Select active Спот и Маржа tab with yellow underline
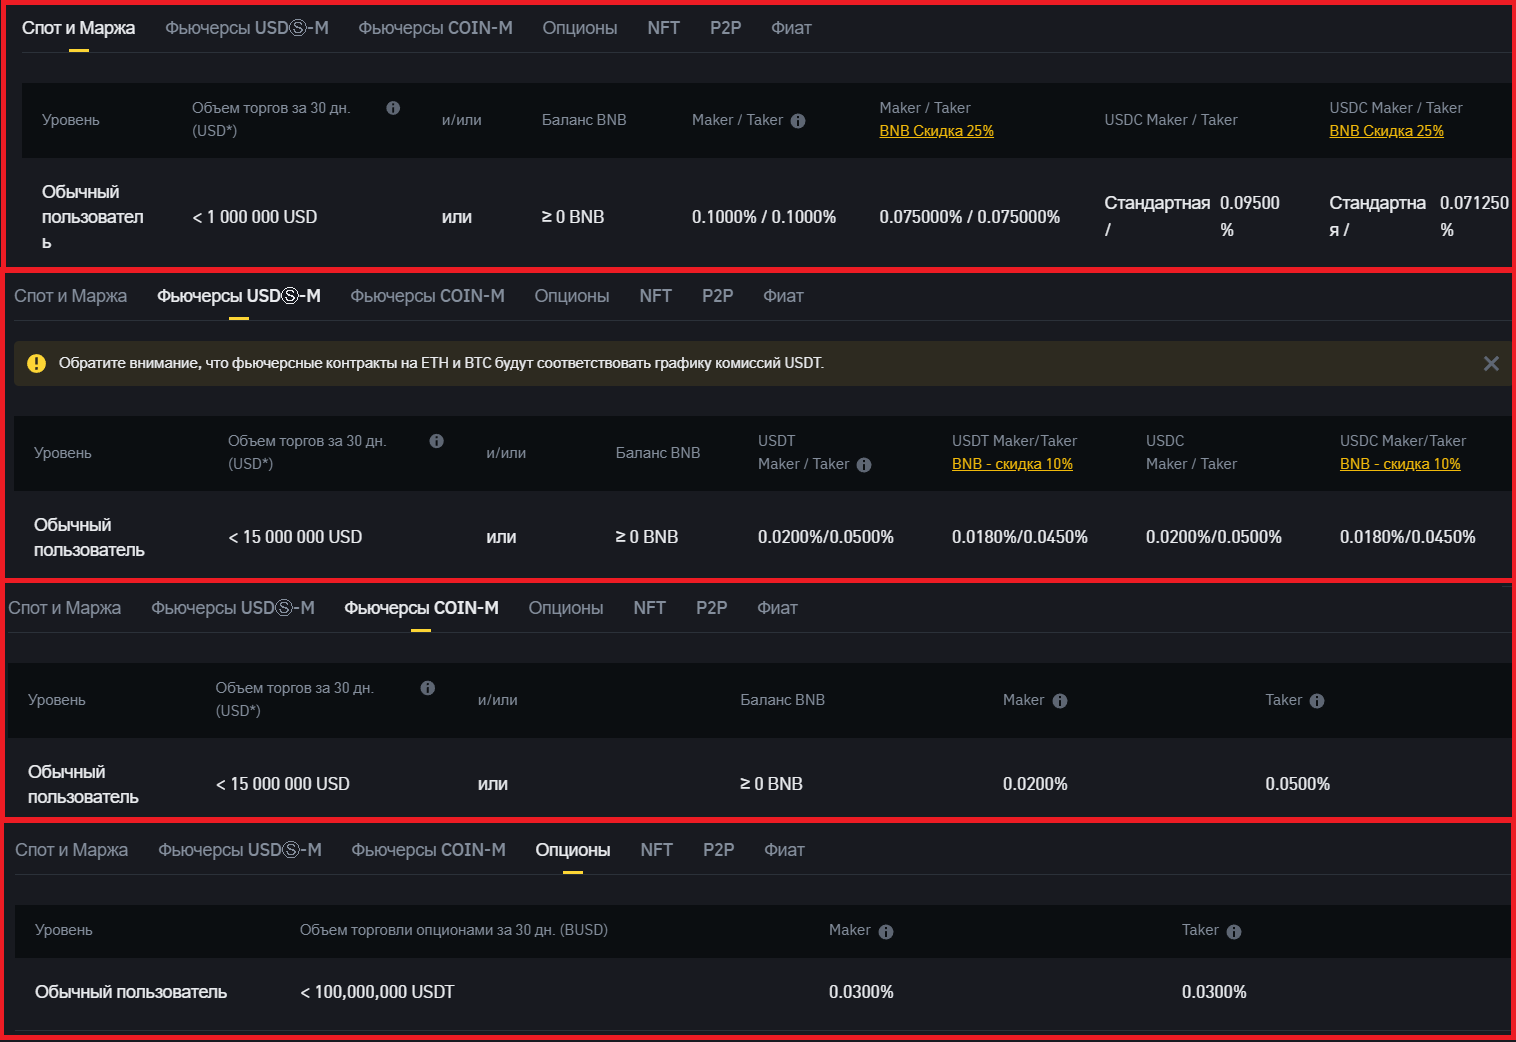Viewport: 1516px width, 1042px height. point(78,28)
